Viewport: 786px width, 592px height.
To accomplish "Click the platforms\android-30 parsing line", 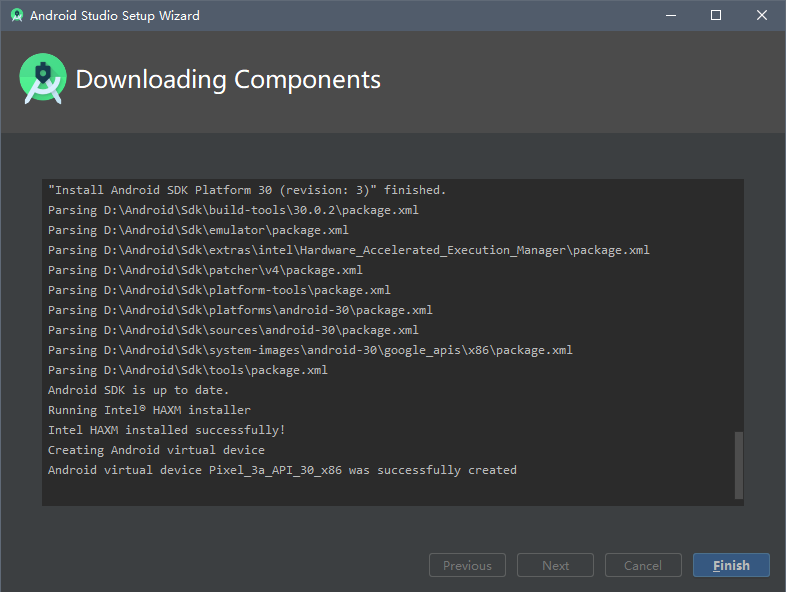I will (x=240, y=310).
